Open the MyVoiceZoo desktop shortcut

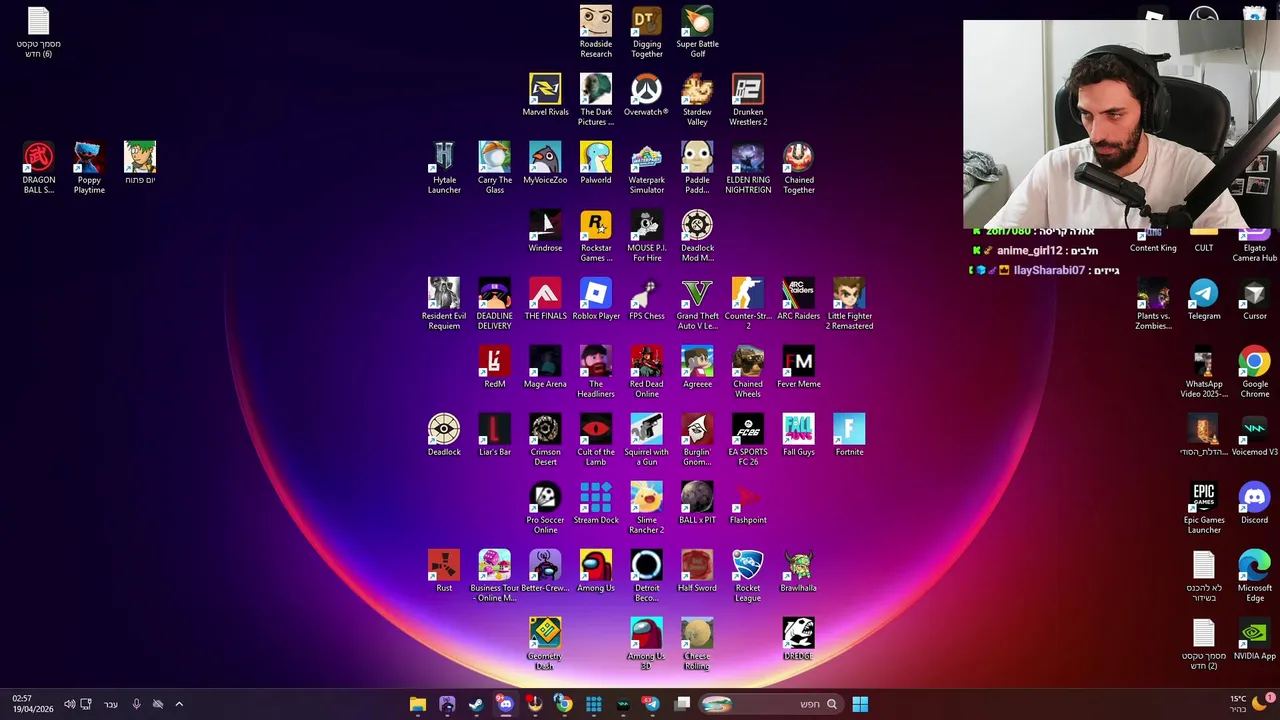(x=545, y=163)
